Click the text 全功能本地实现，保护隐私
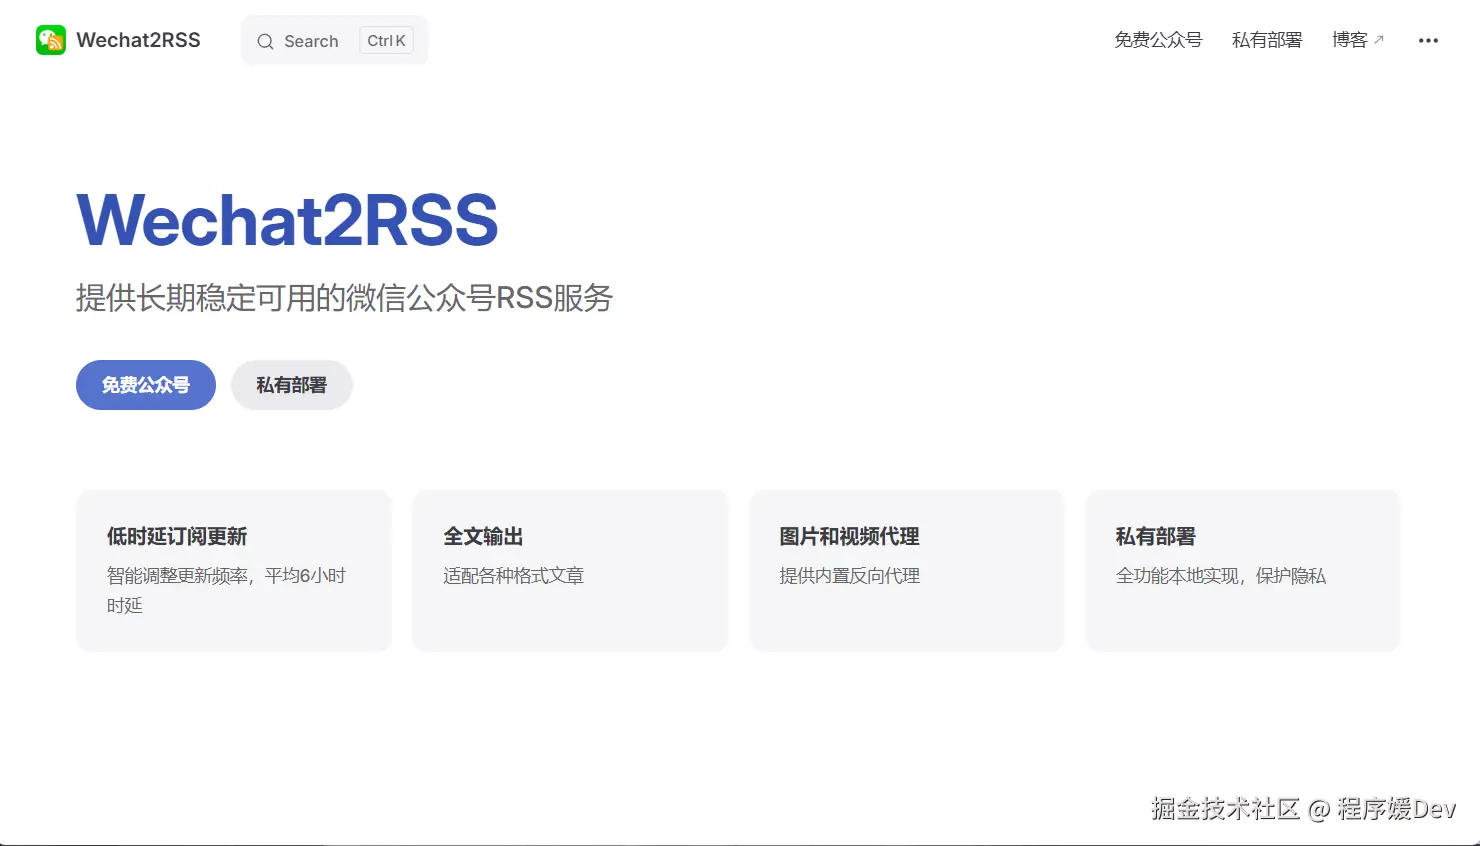This screenshot has height=846, width=1480. tap(1220, 576)
